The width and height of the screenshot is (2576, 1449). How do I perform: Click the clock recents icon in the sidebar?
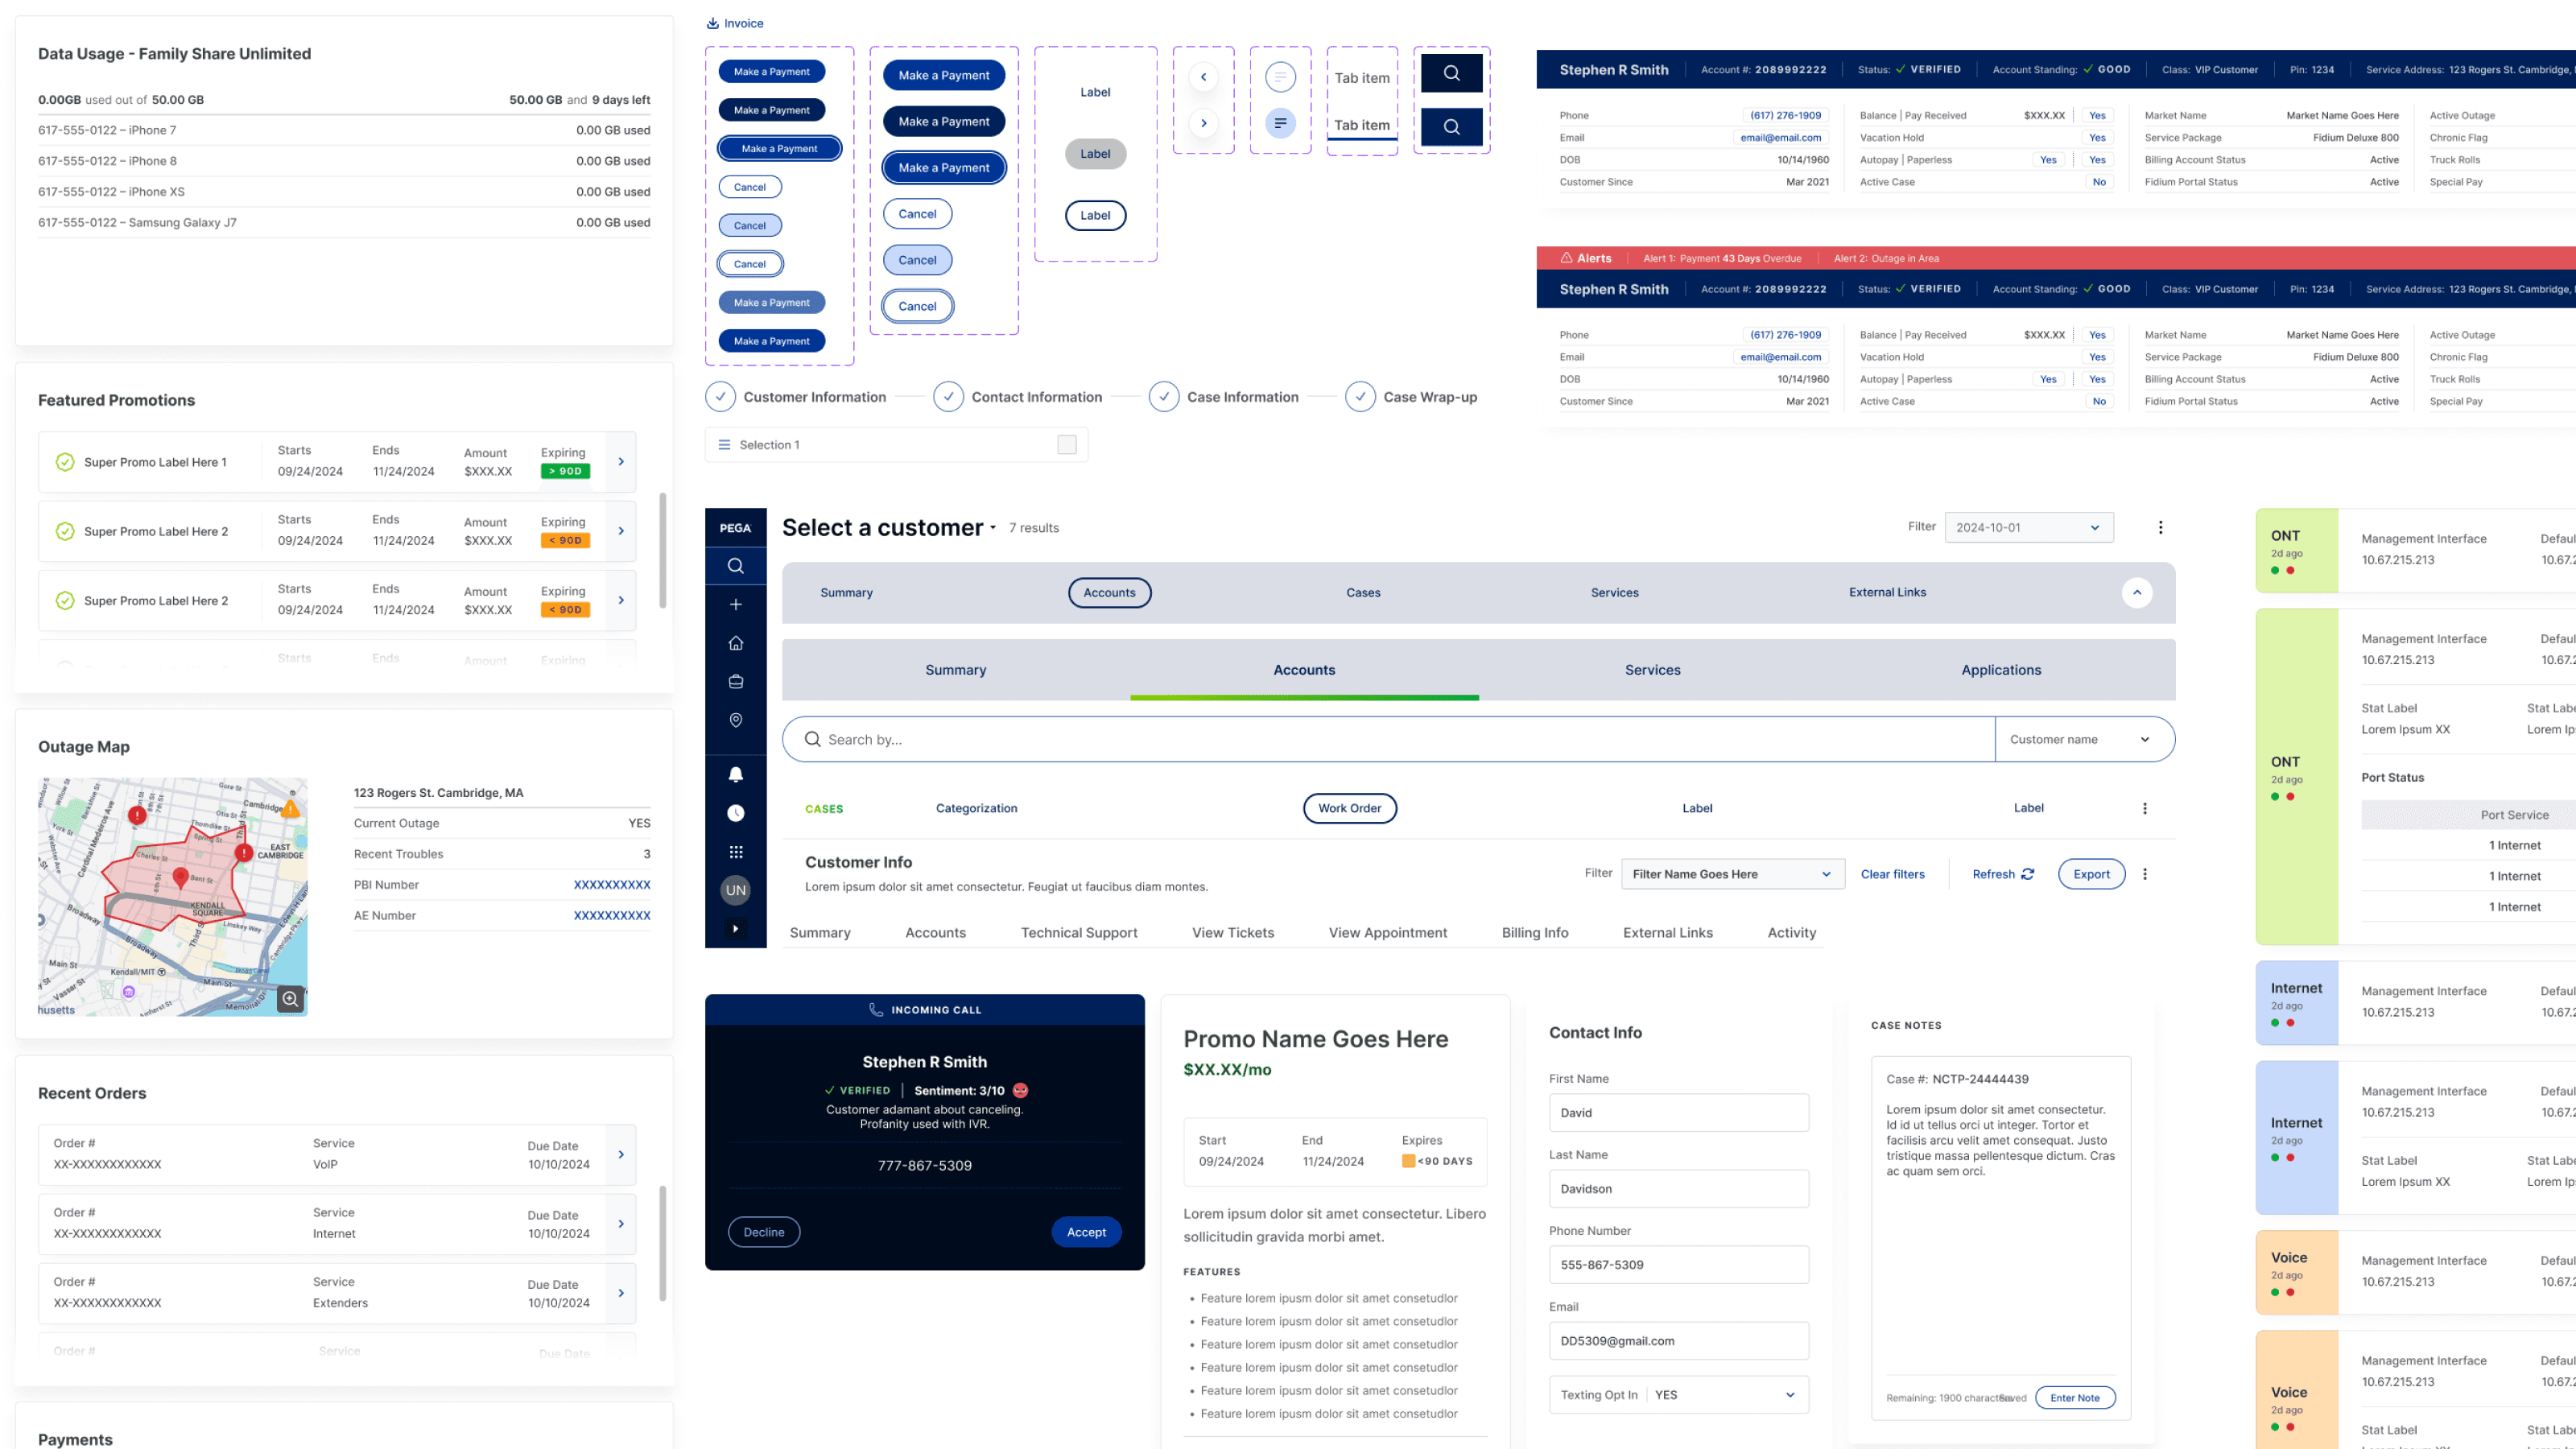[735, 813]
